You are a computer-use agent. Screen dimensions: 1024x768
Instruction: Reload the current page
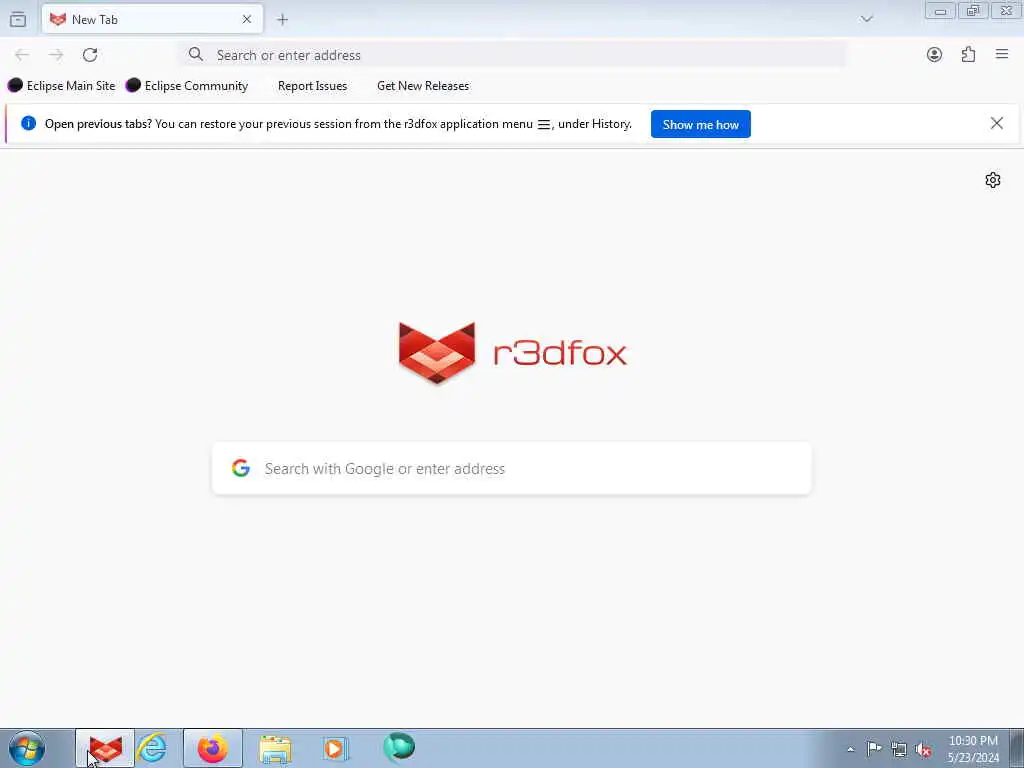90,55
